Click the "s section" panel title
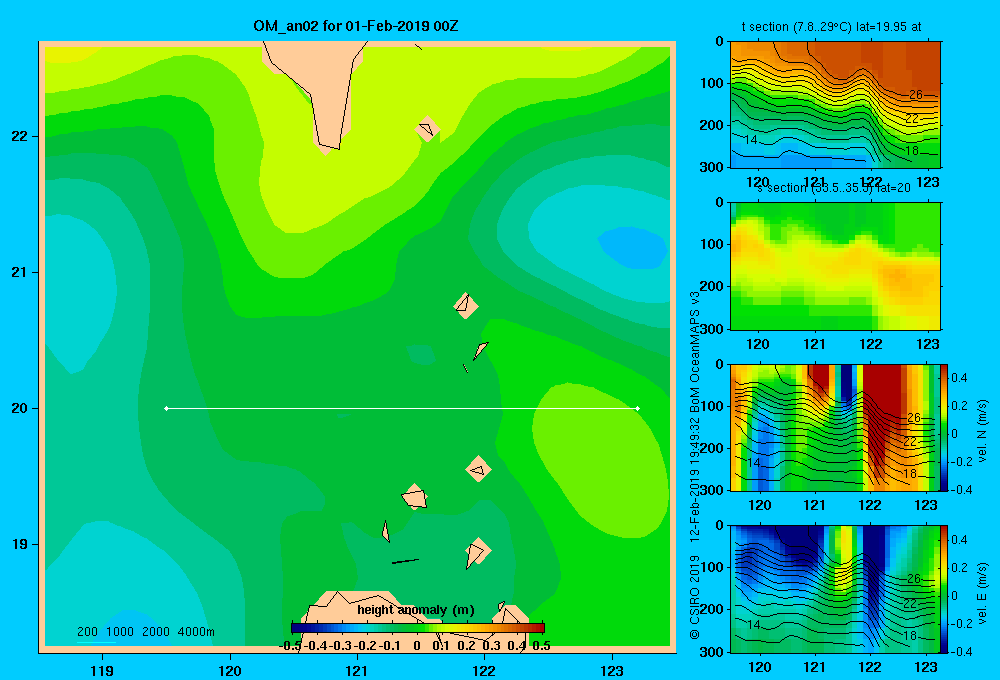 (x=833, y=188)
